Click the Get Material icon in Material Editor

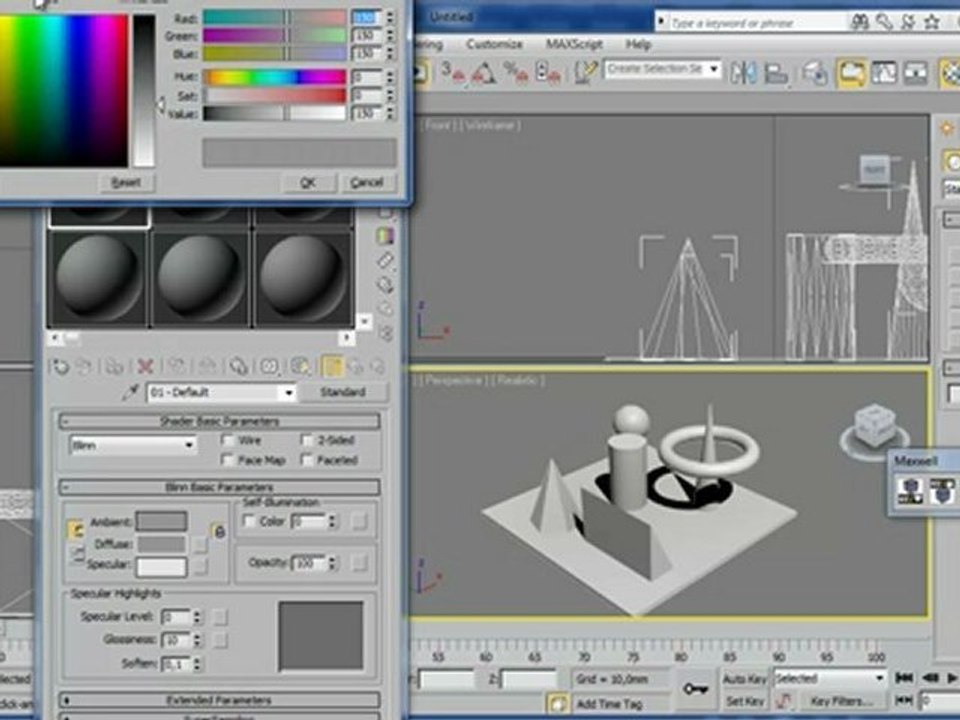[x=60, y=367]
